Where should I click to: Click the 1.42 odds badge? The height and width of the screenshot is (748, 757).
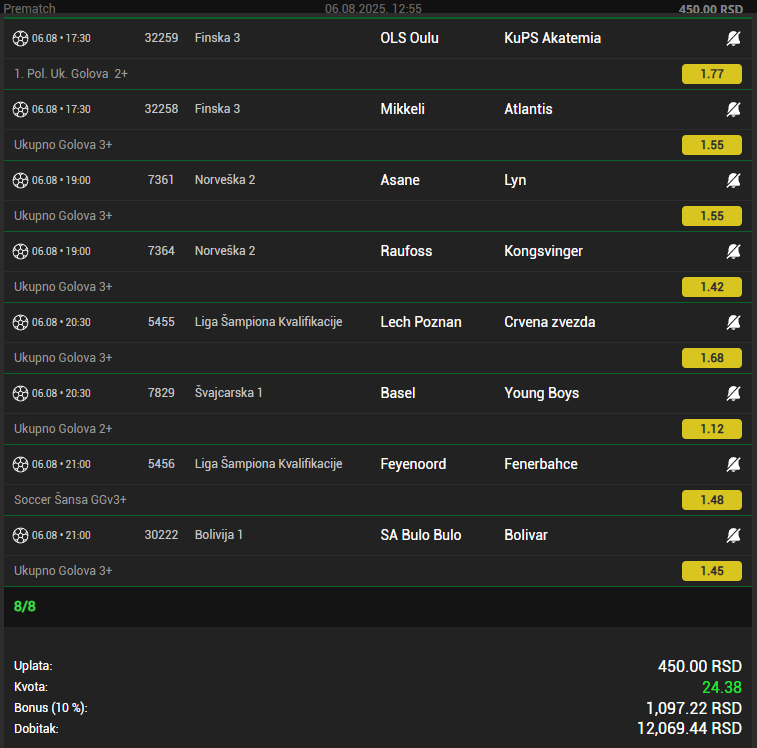712,287
